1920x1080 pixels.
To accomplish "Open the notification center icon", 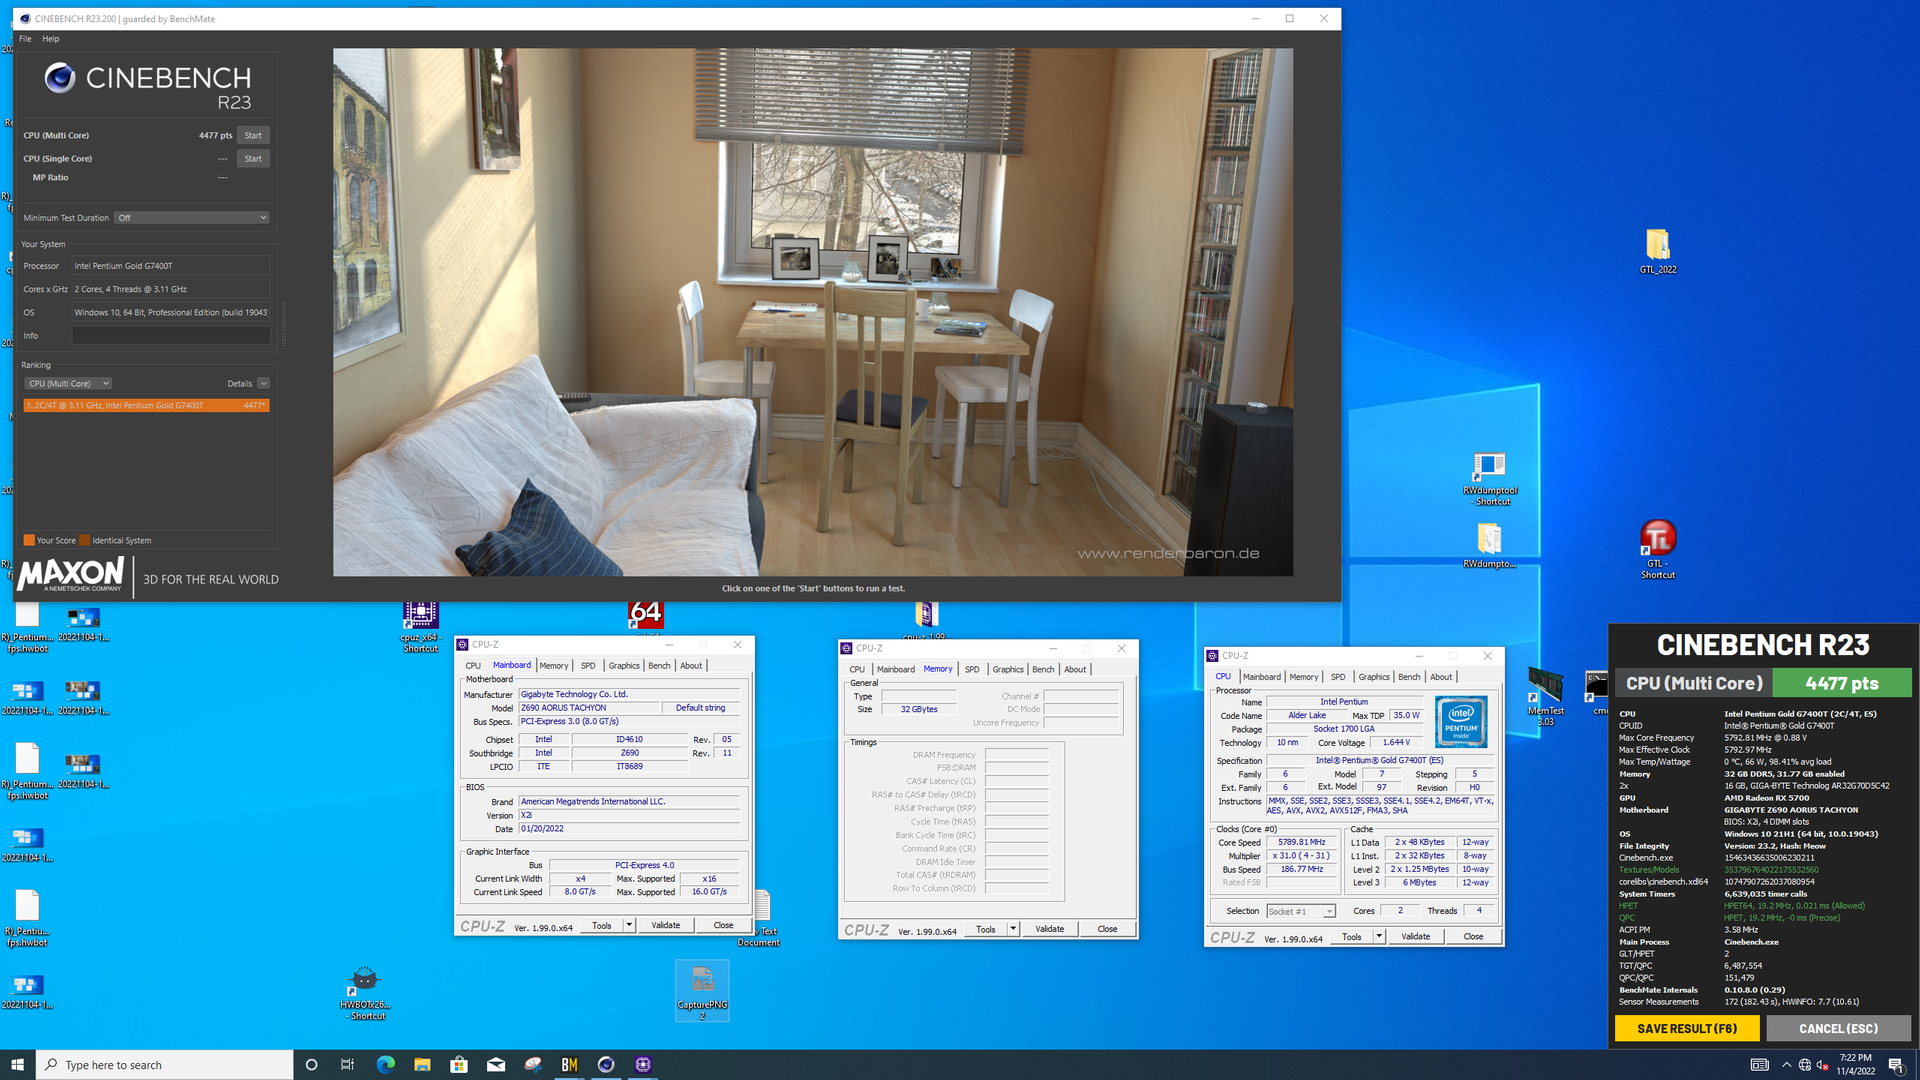I will click(x=1896, y=1064).
